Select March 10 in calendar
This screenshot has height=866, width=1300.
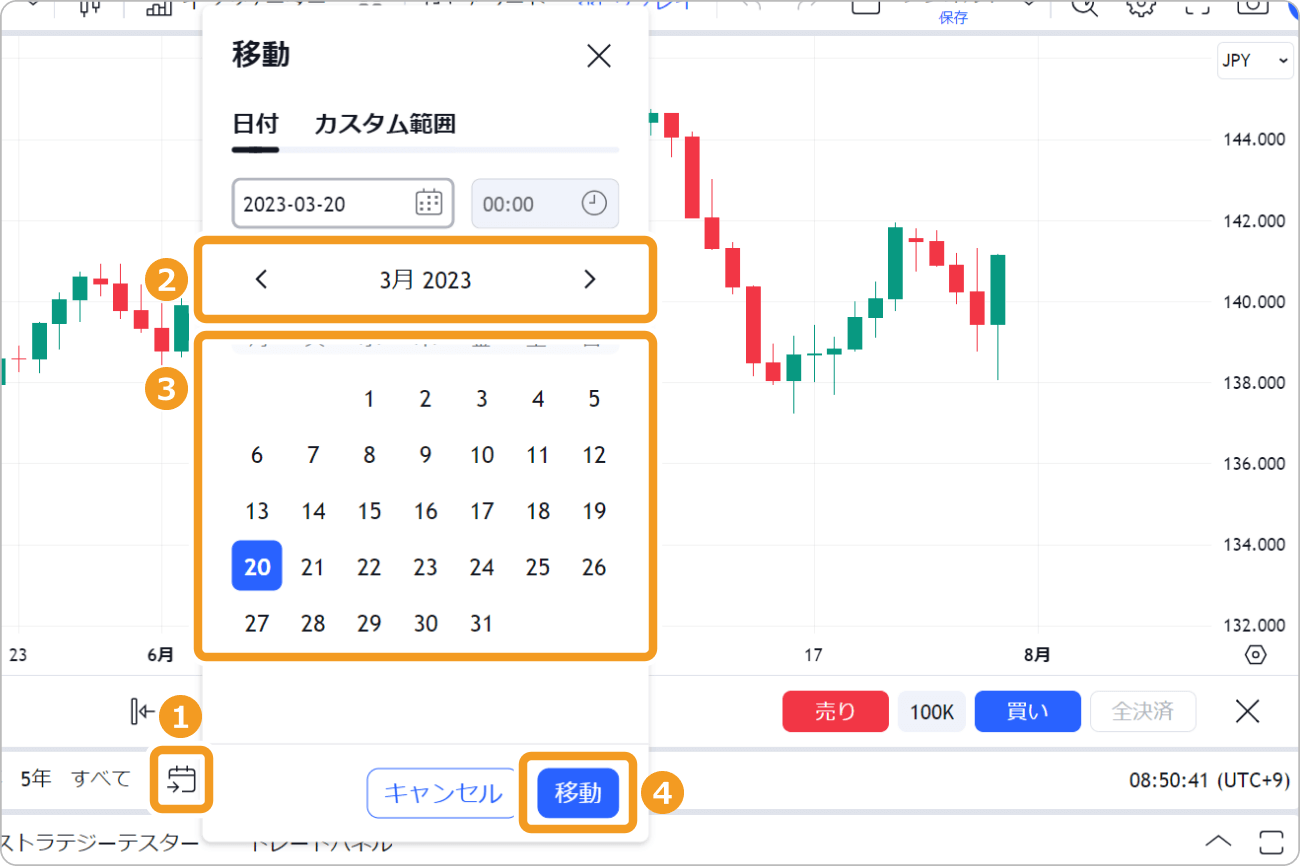482,456
